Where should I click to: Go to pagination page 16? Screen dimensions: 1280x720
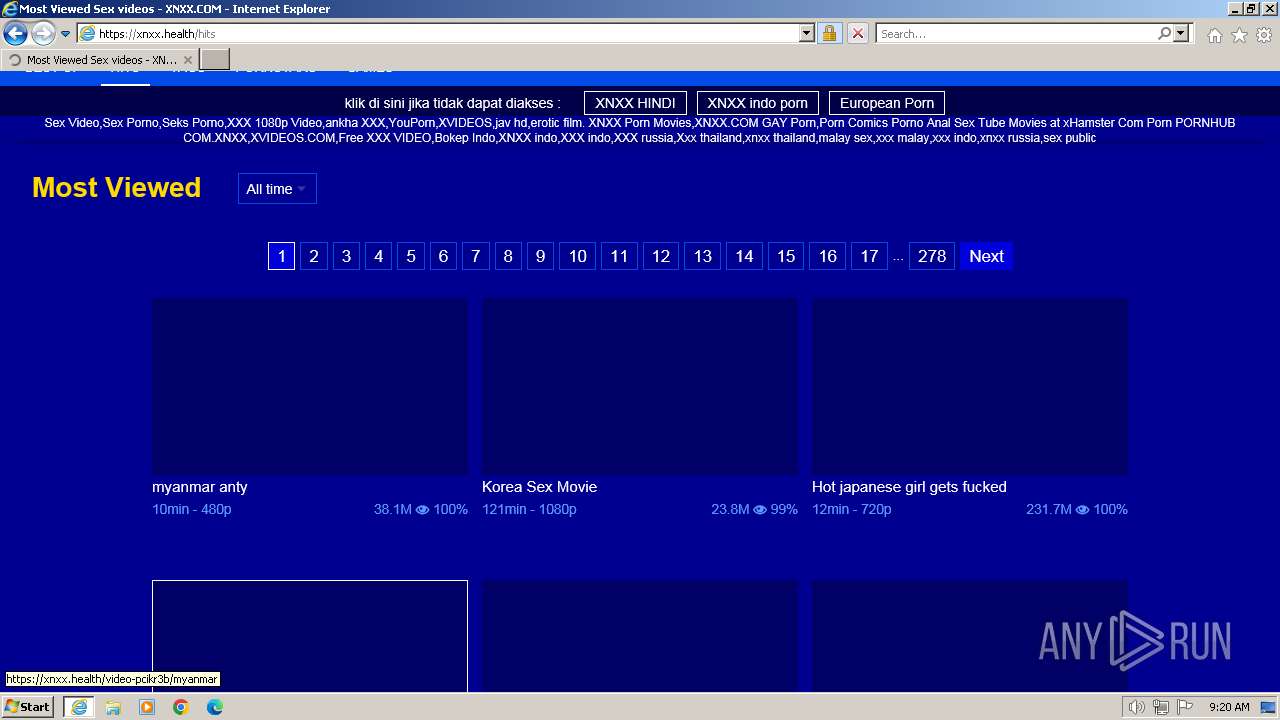coord(828,256)
